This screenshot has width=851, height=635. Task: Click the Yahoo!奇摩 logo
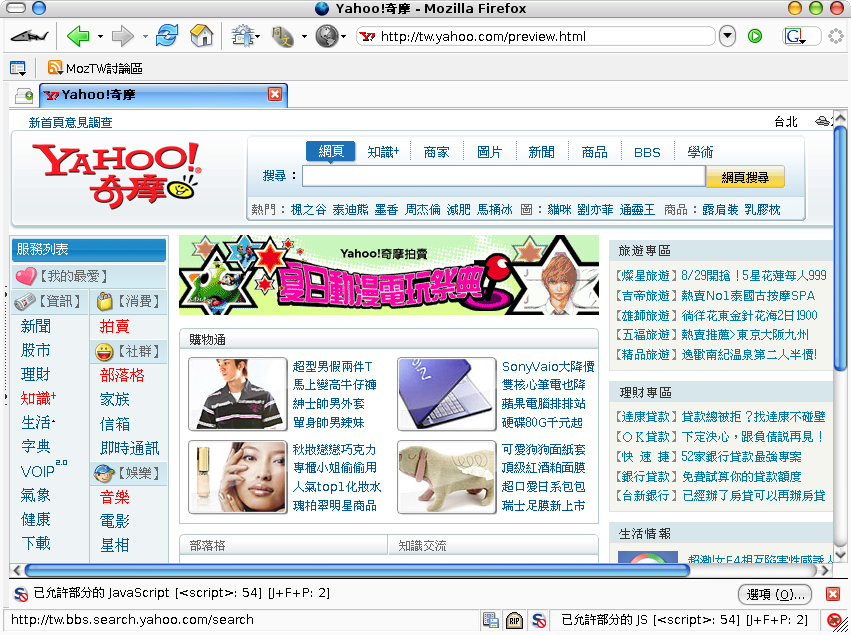point(117,175)
